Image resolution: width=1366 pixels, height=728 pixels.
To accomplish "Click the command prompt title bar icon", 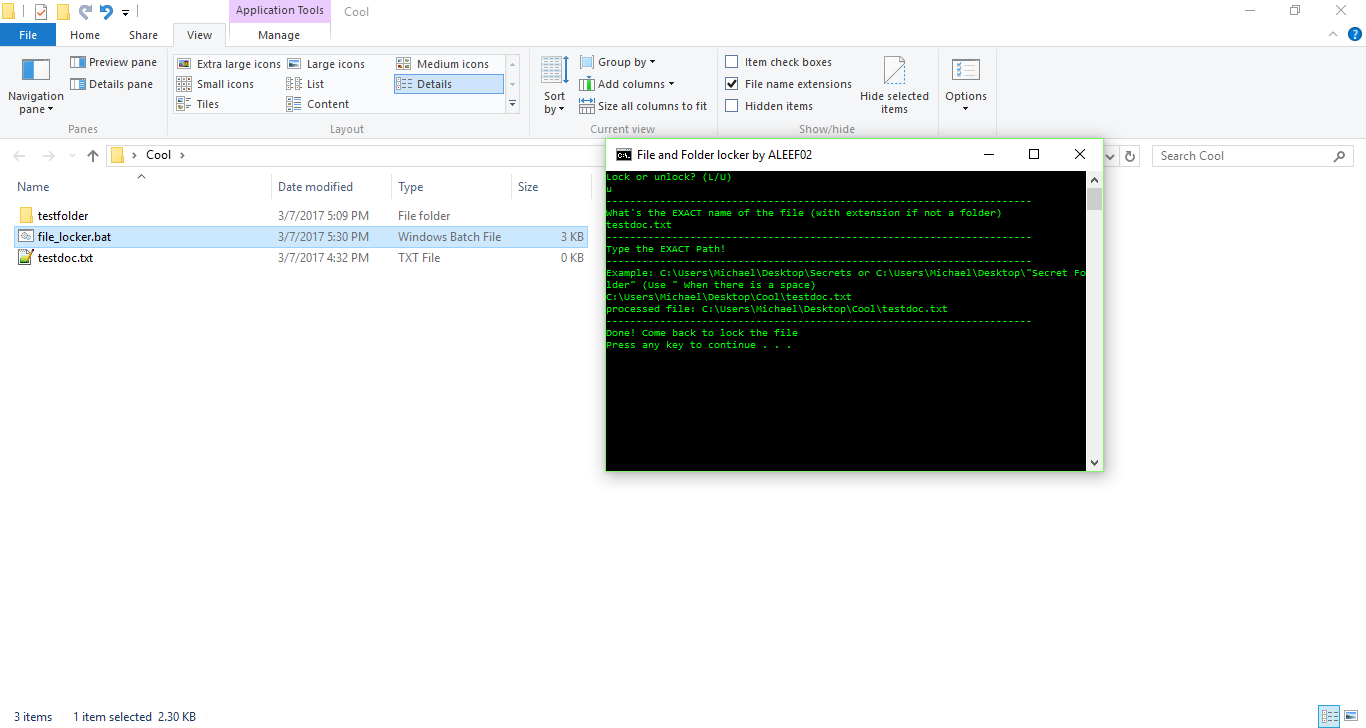I will coord(623,155).
